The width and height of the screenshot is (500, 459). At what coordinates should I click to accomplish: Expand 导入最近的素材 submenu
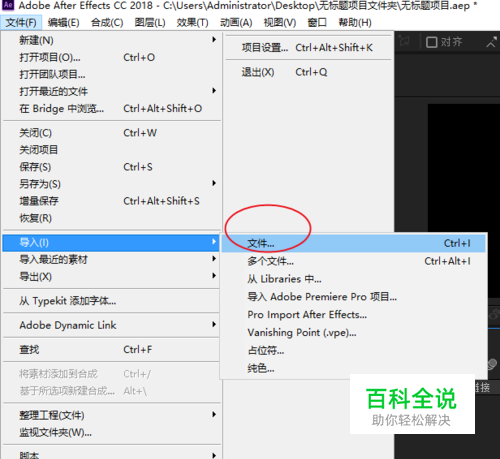pos(112,259)
